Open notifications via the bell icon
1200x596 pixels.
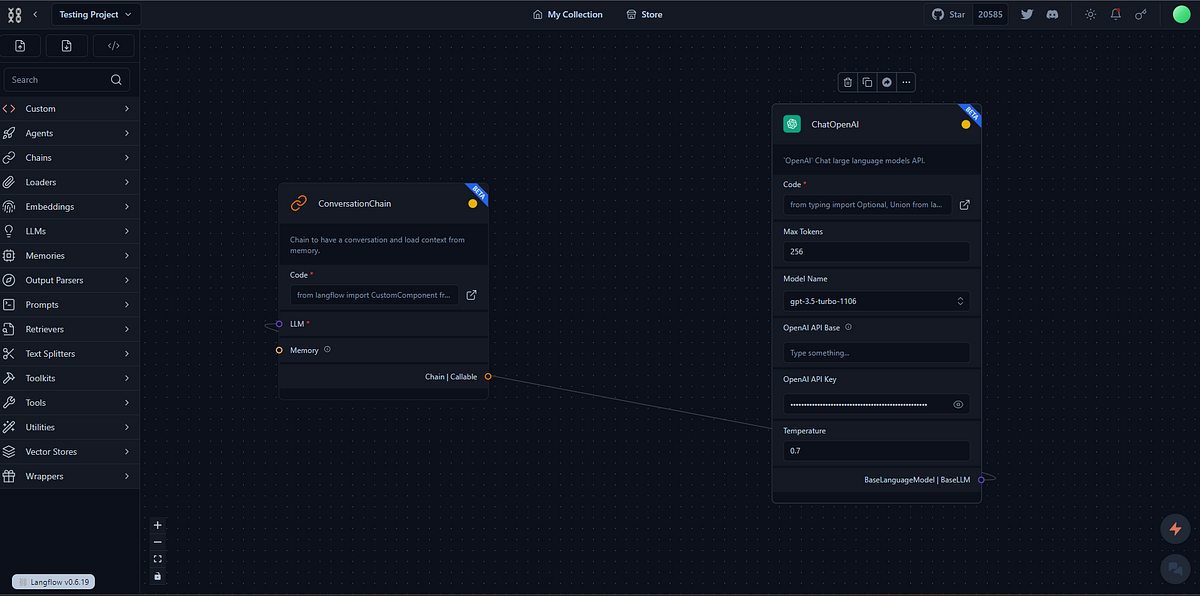pyautogui.click(x=1115, y=14)
